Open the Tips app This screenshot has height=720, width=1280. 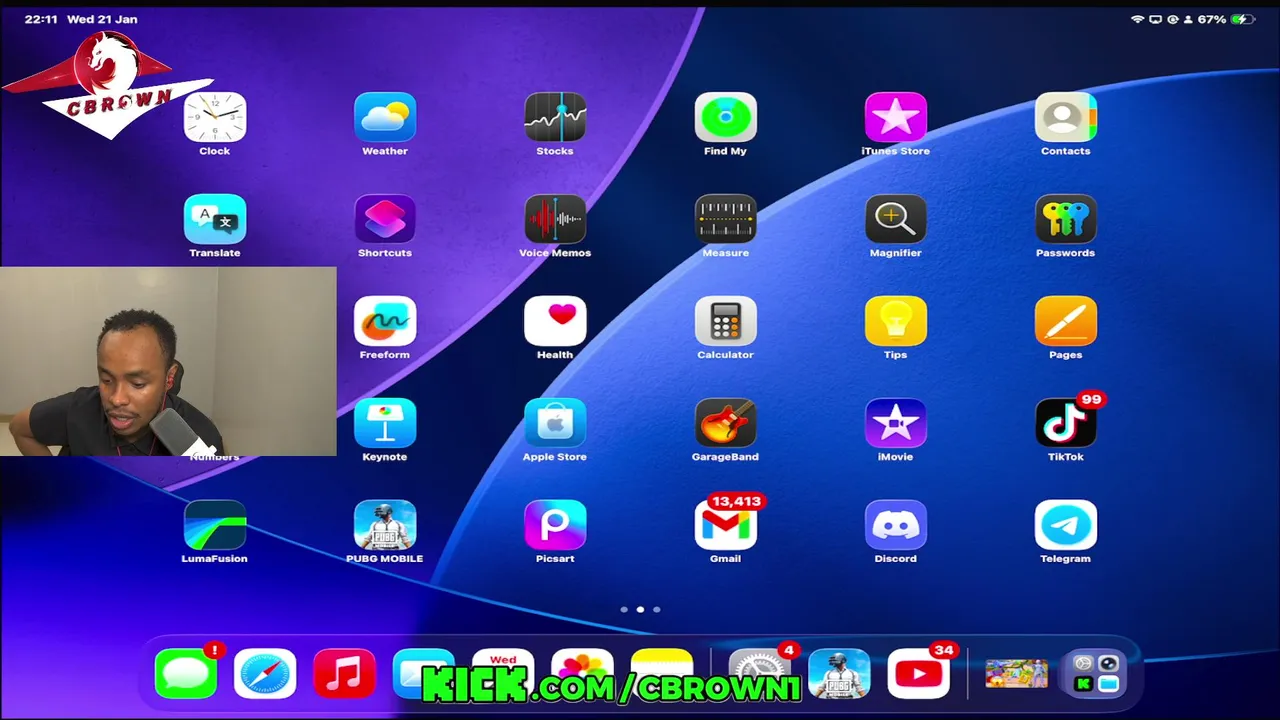[895, 321]
